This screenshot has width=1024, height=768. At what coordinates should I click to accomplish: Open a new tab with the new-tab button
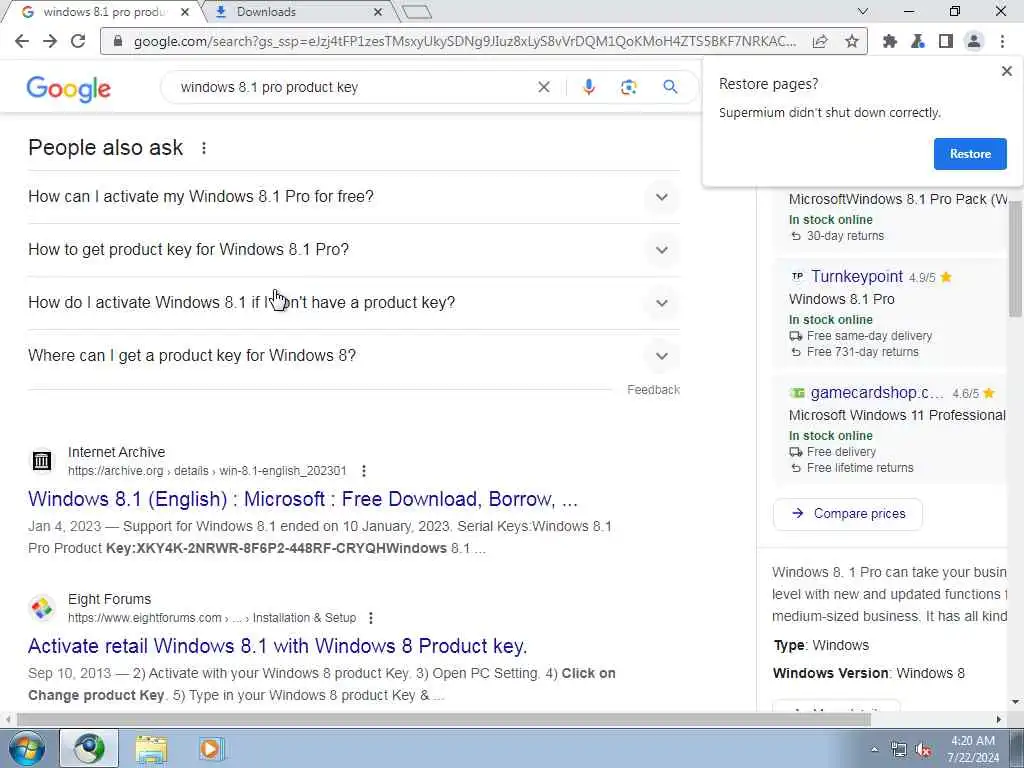[417, 12]
